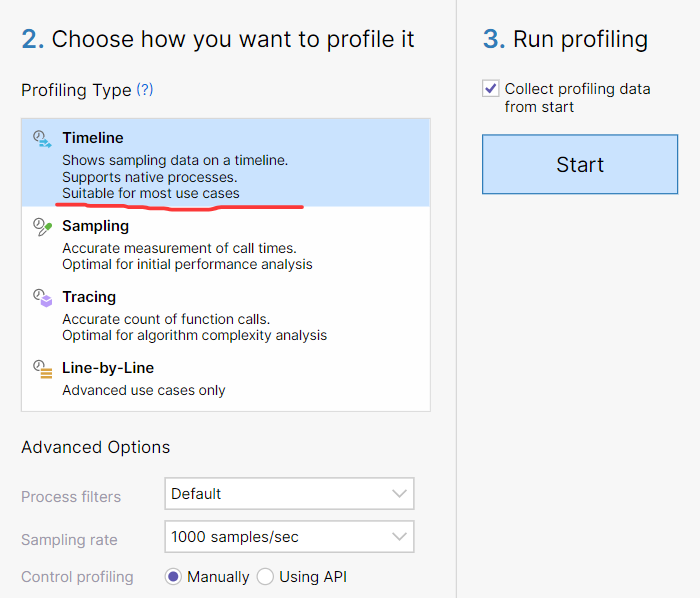Open the Profiling Type help (?) link
The image size is (700, 598).
tap(145, 90)
